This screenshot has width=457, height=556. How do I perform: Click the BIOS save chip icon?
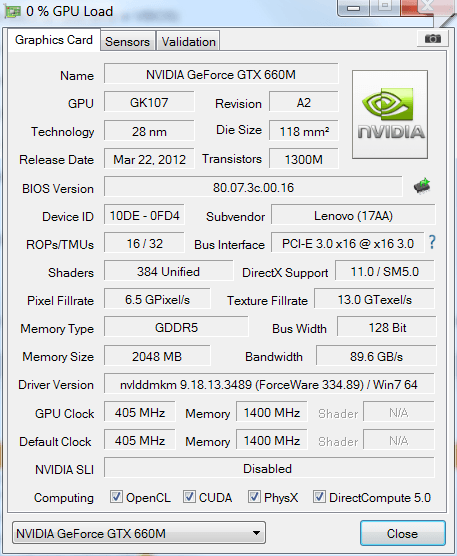point(422,186)
